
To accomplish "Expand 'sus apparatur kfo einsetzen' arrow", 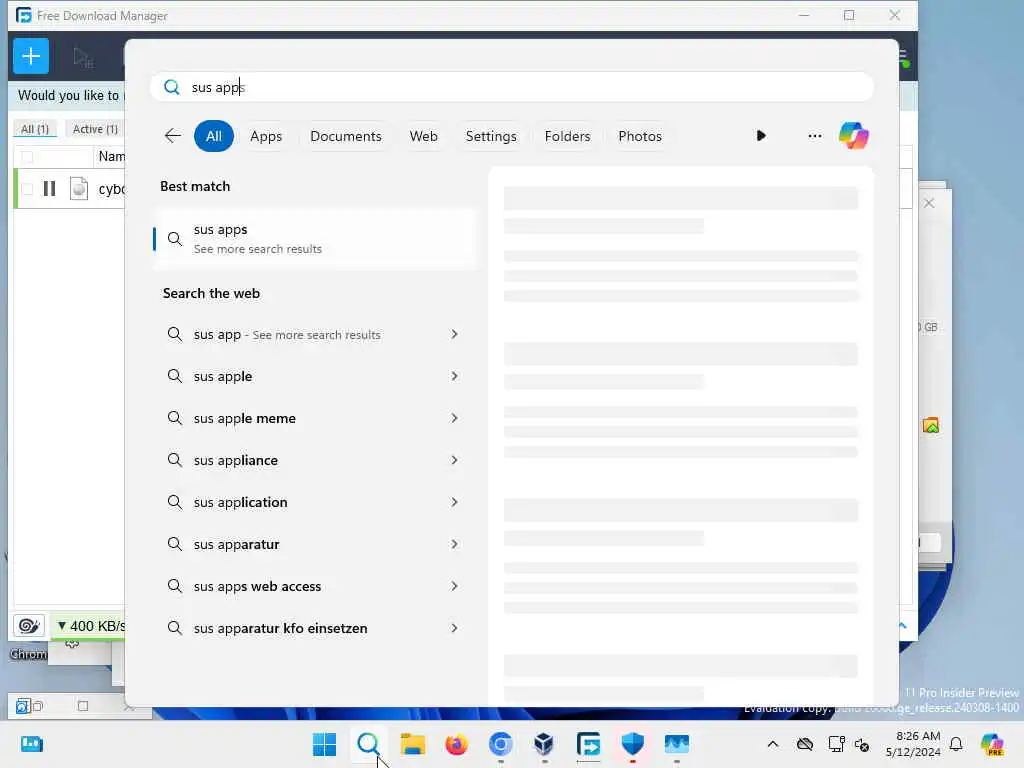I will (454, 628).
